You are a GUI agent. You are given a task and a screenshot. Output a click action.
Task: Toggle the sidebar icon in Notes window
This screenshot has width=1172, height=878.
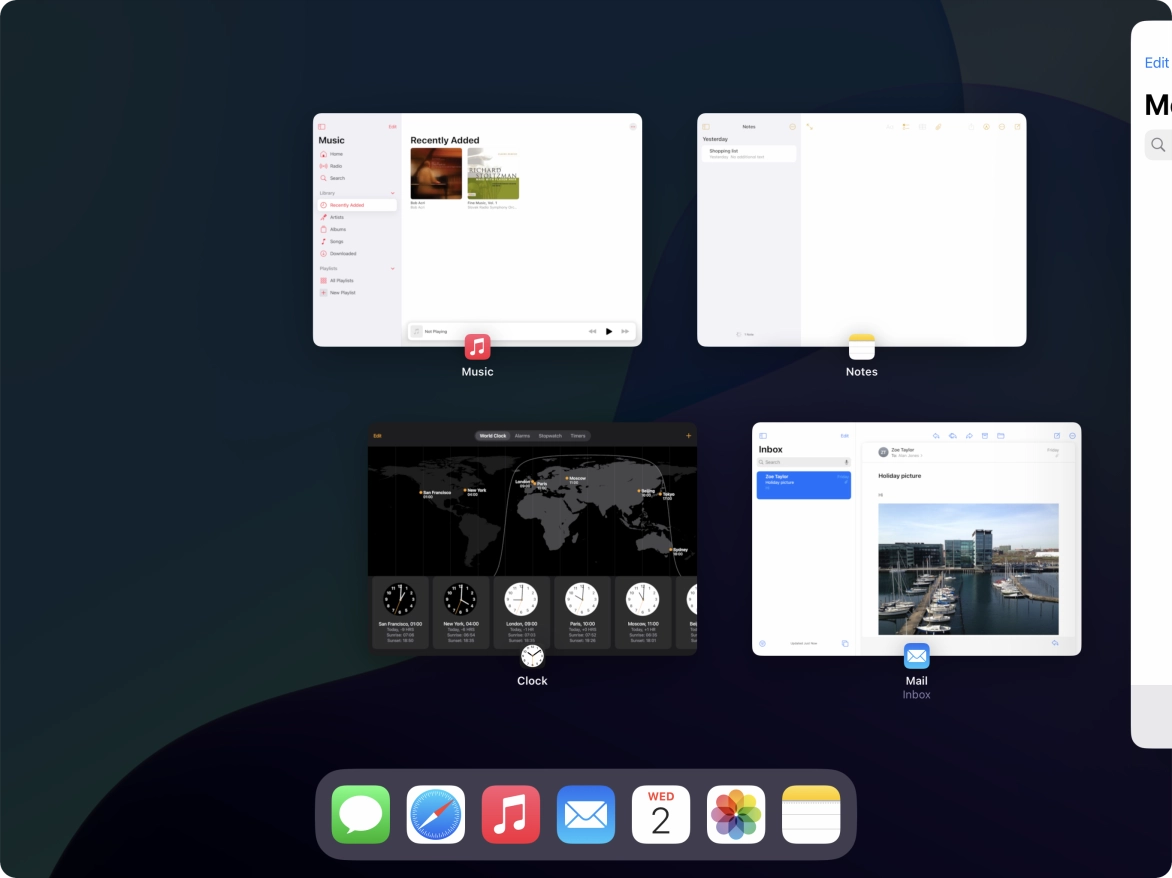pos(706,127)
